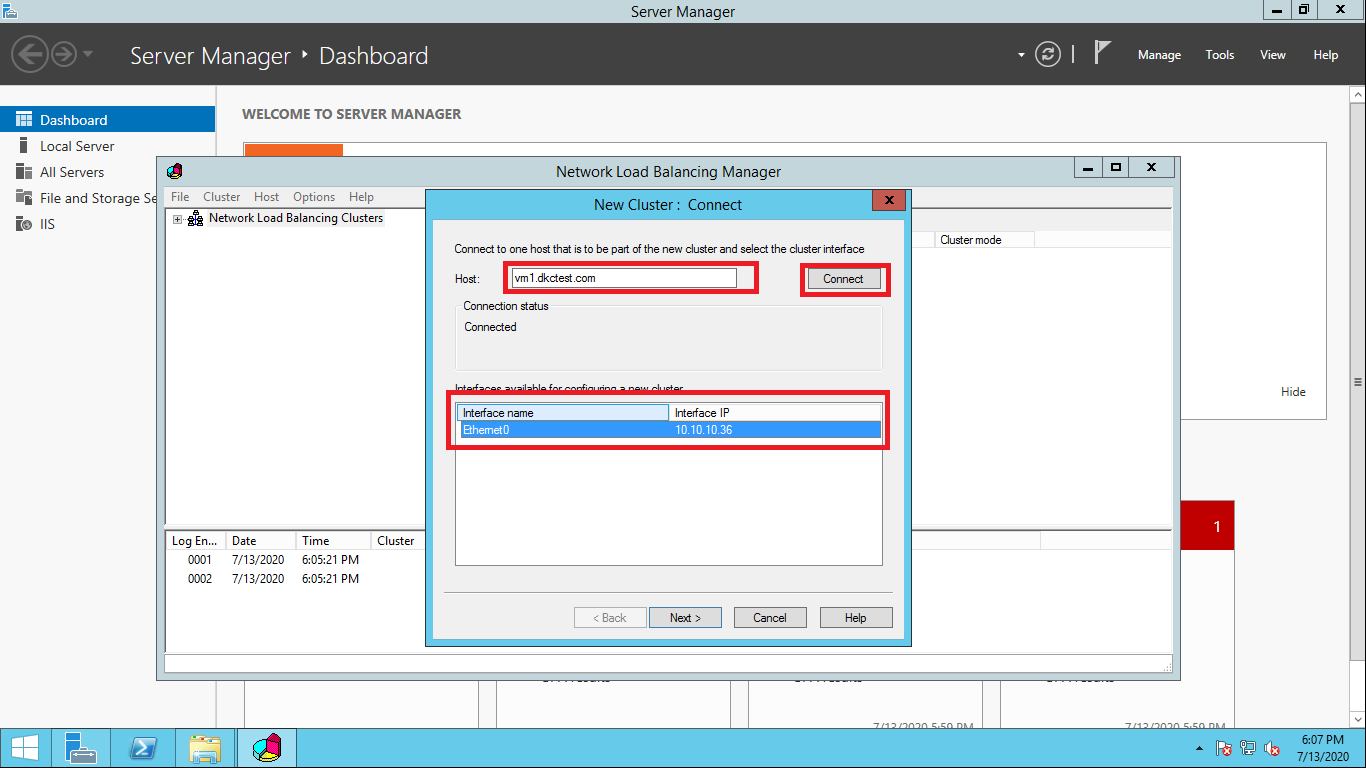Open File menu in Network Load Balancing Manager
Screen dimensions: 1366x768
coord(180,197)
